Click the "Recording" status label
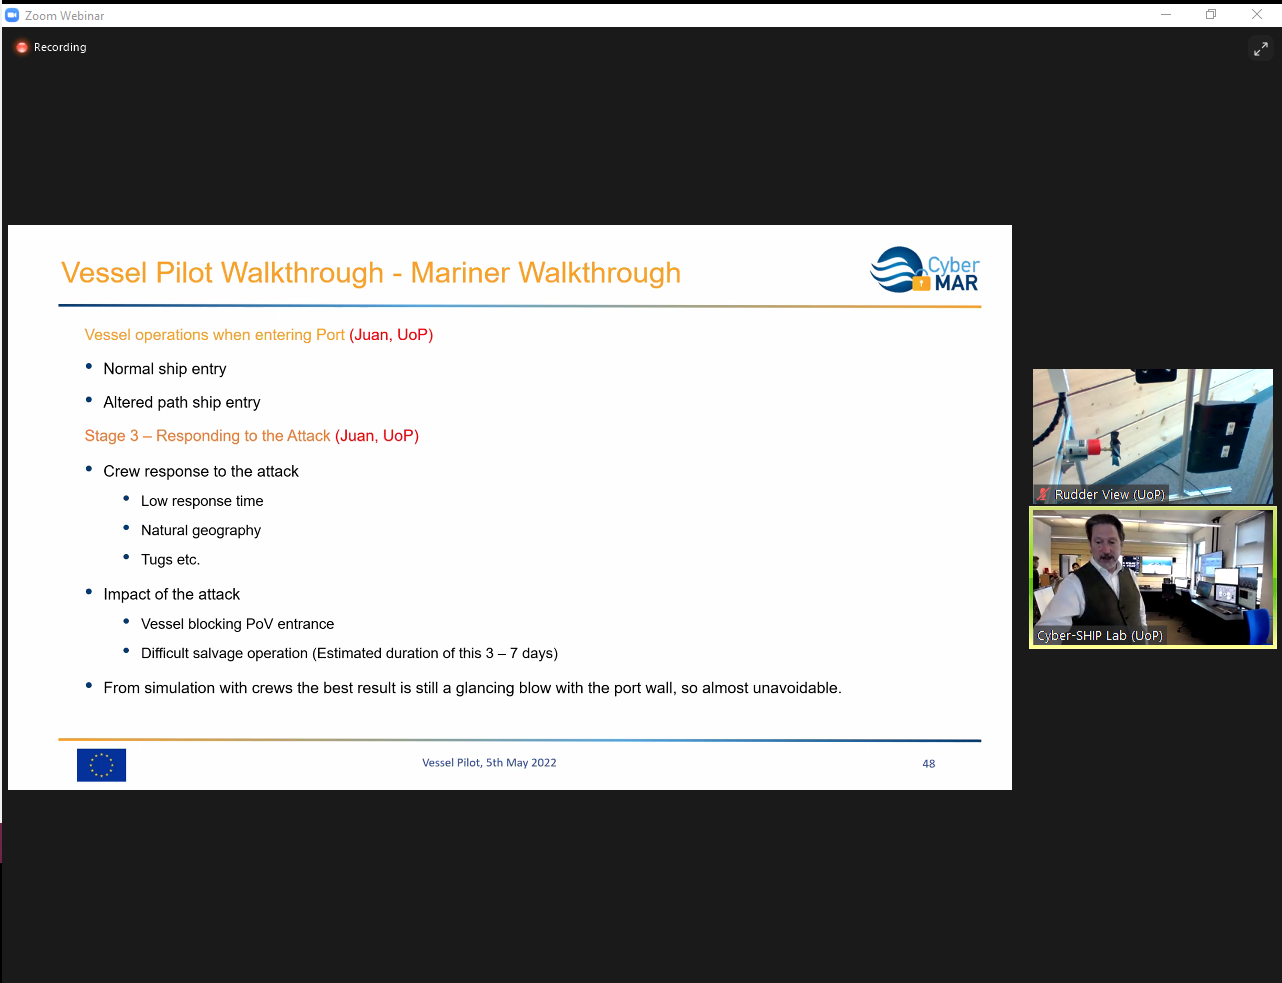 pyautogui.click(x=60, y=47)
